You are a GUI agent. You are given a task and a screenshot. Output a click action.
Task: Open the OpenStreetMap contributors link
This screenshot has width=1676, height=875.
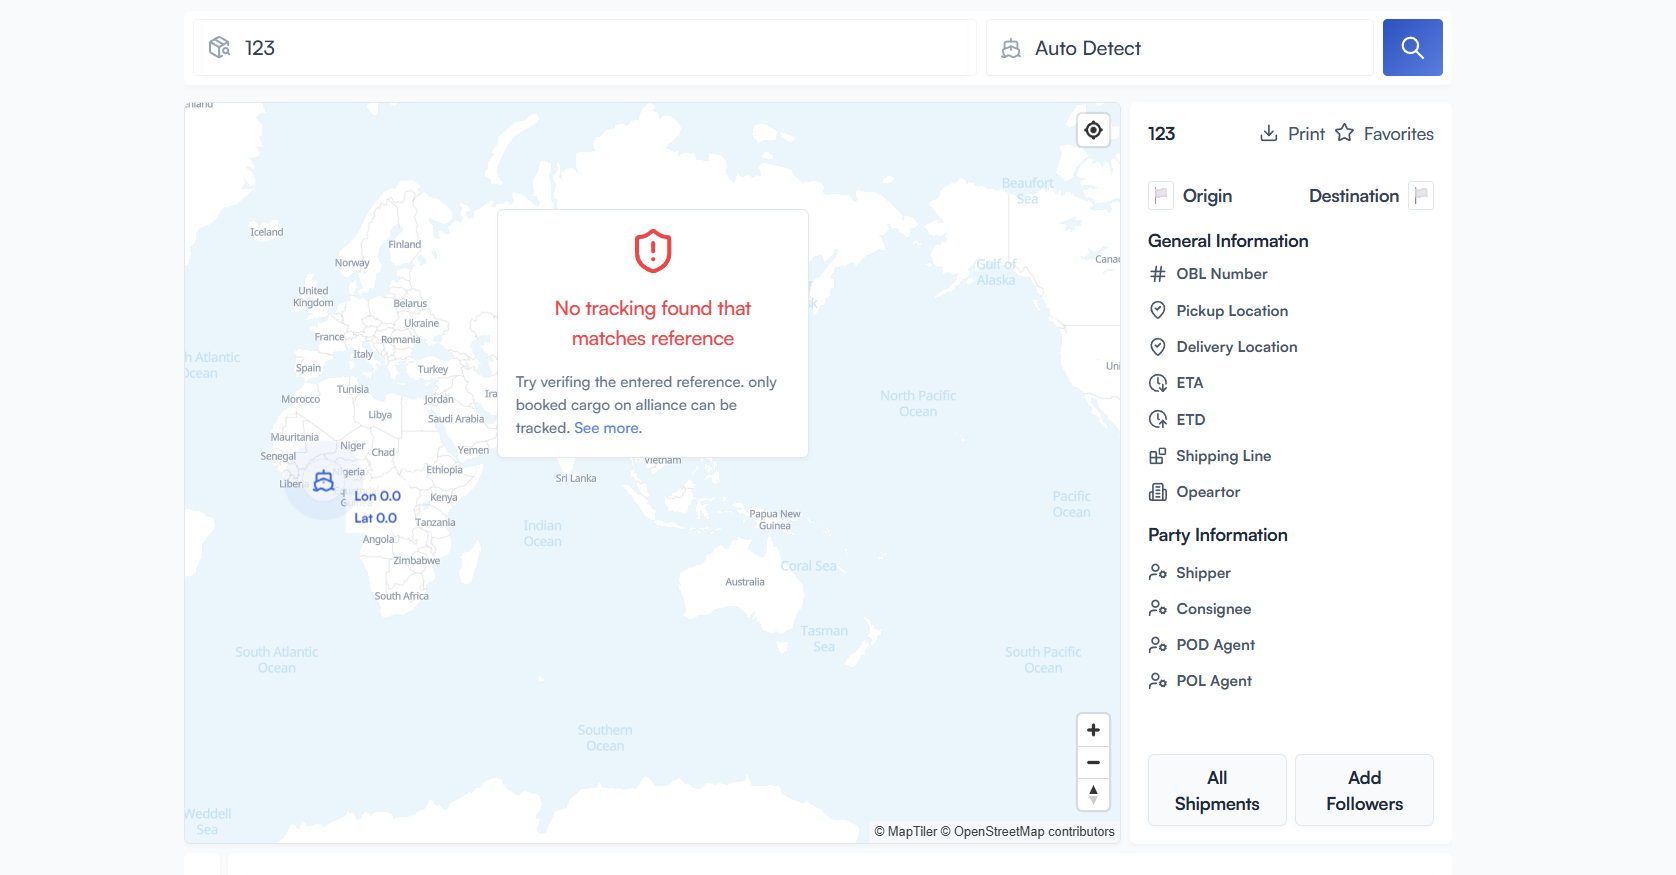(1027, 831)
